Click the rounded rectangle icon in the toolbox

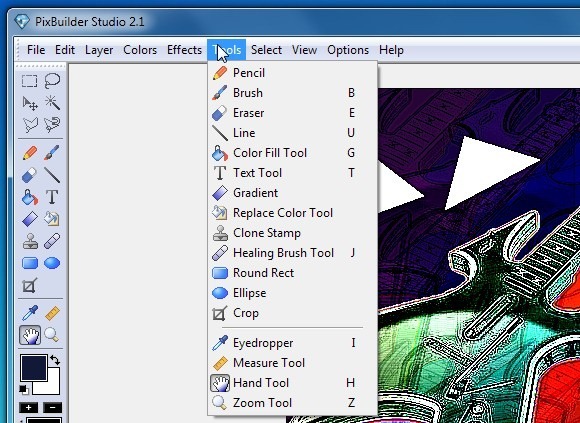pyautogui.click(x=30, y=263)
